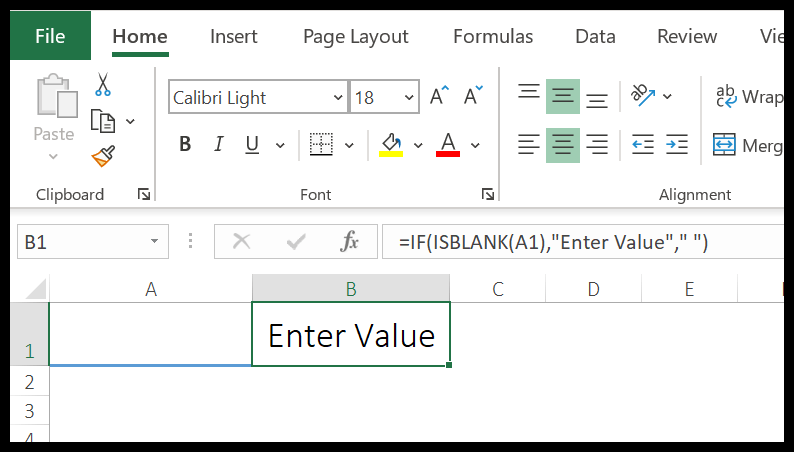Expand Borders dropdown arrow
Viewport: 794px width, 452px height.
pyautogui.click(x=349, y=145)
